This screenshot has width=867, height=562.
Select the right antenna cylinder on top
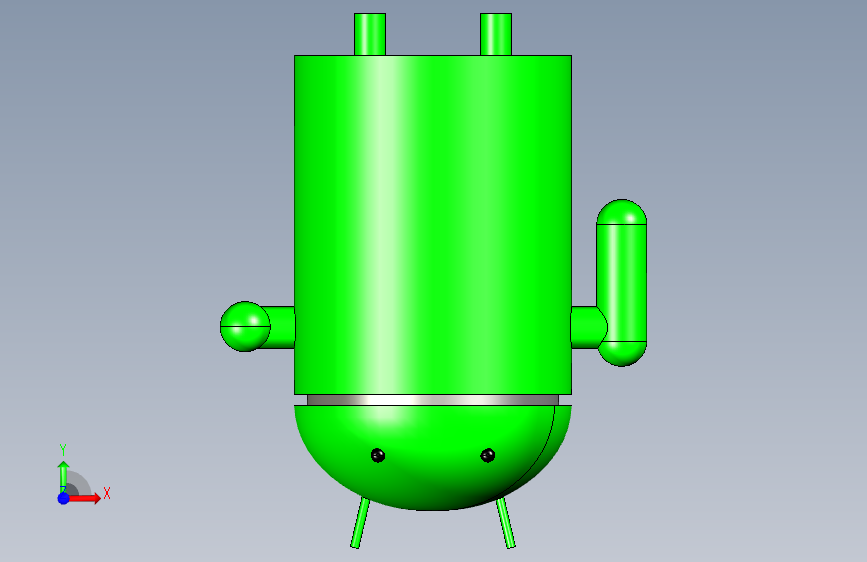(495, 34)
